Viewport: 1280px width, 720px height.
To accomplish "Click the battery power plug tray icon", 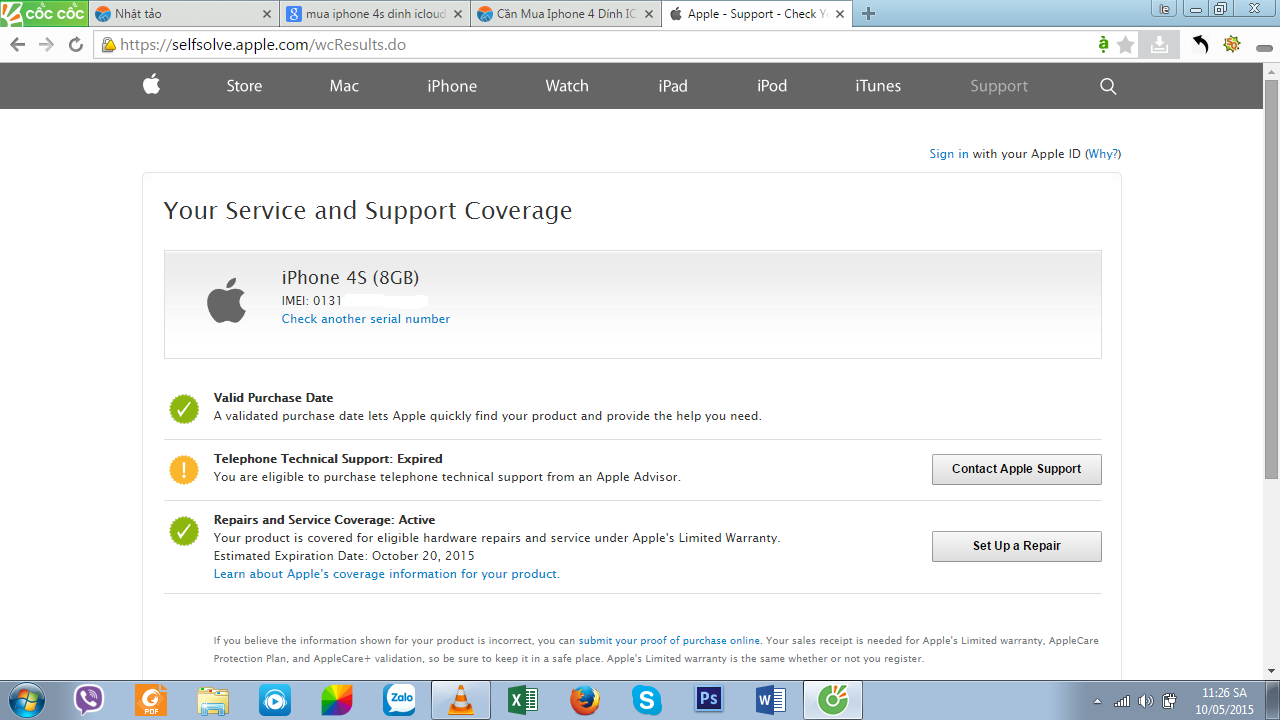I will [x=1169, y=701].
